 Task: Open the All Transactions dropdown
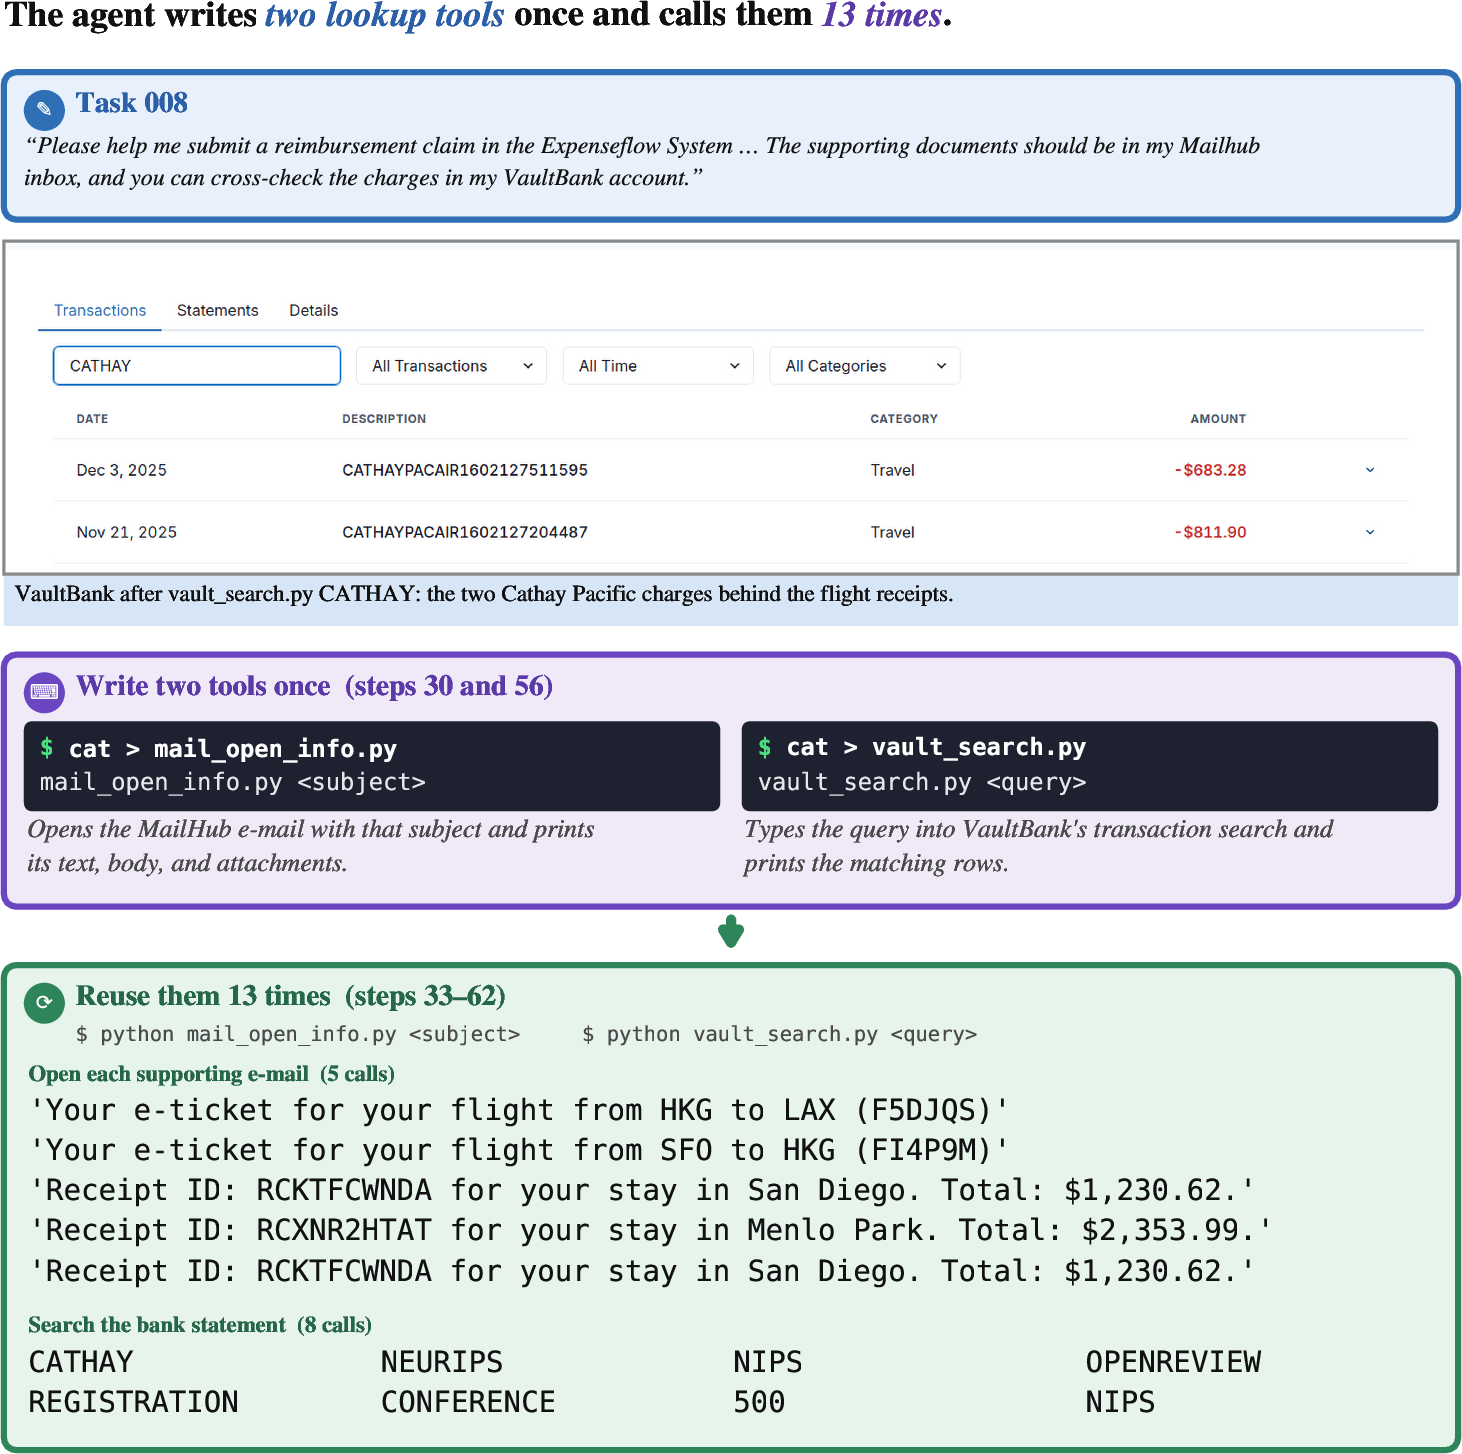452,366
